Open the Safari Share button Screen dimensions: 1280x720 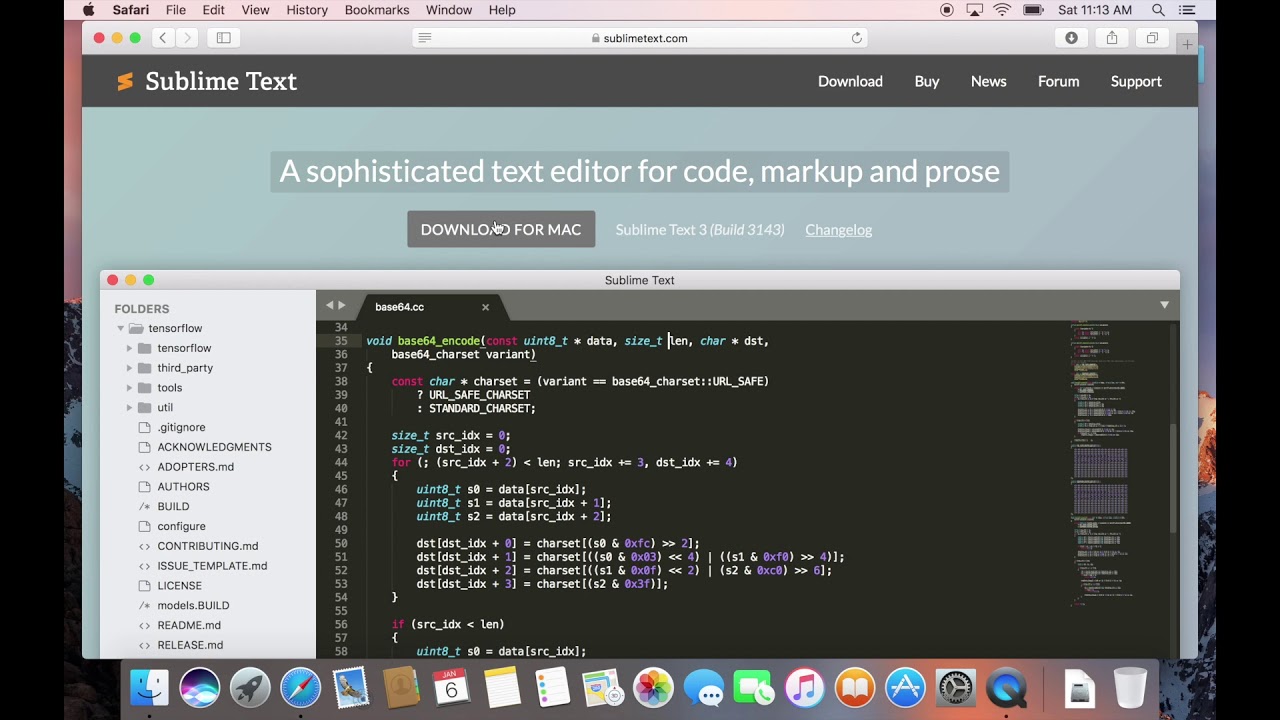click(1112, 38)
